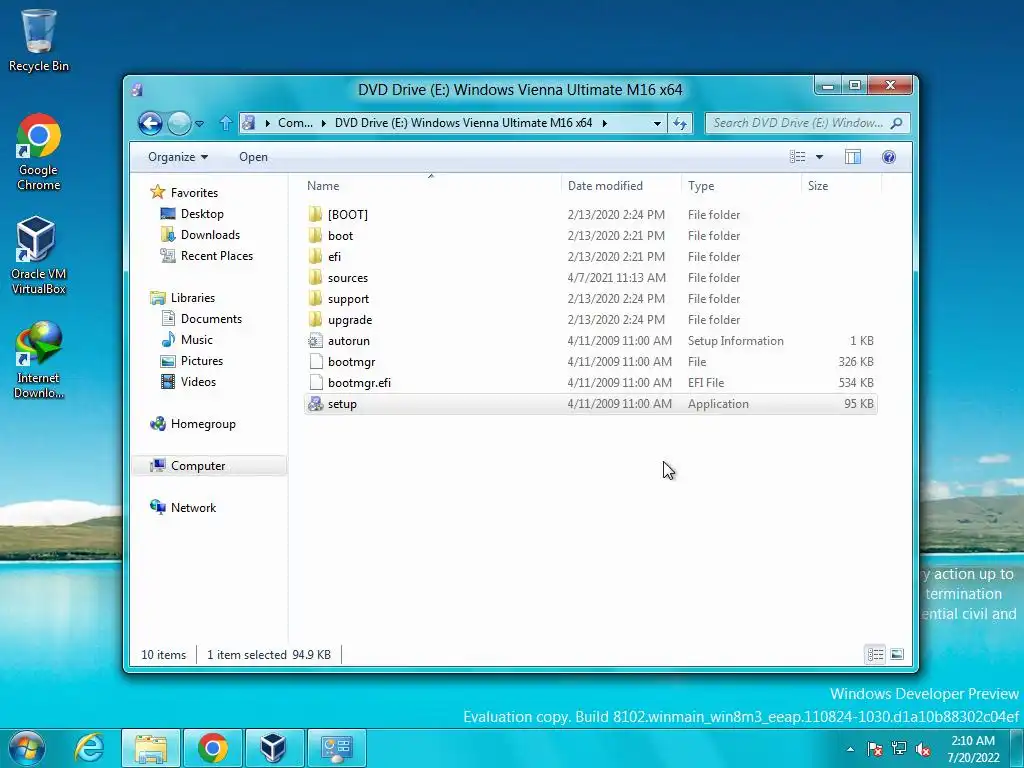
Task: Toggle the preview pane
Action: (853, 157)
